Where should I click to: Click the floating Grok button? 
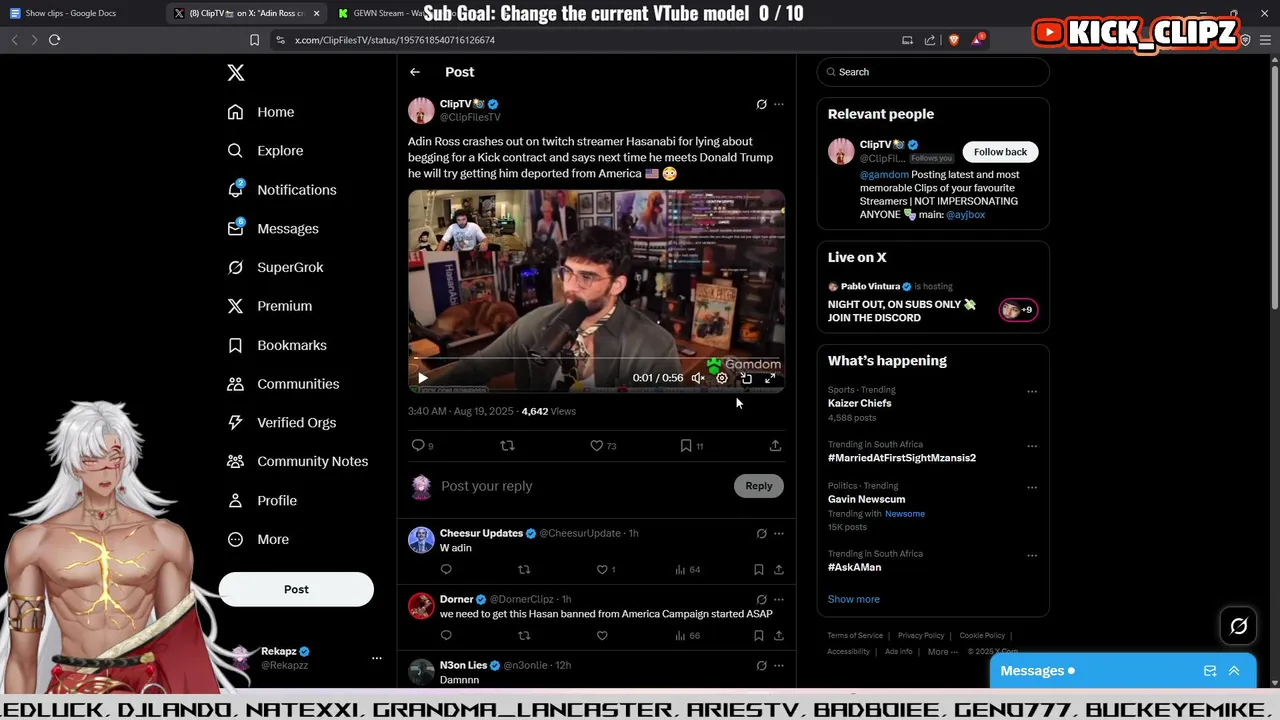(1239, 626)
